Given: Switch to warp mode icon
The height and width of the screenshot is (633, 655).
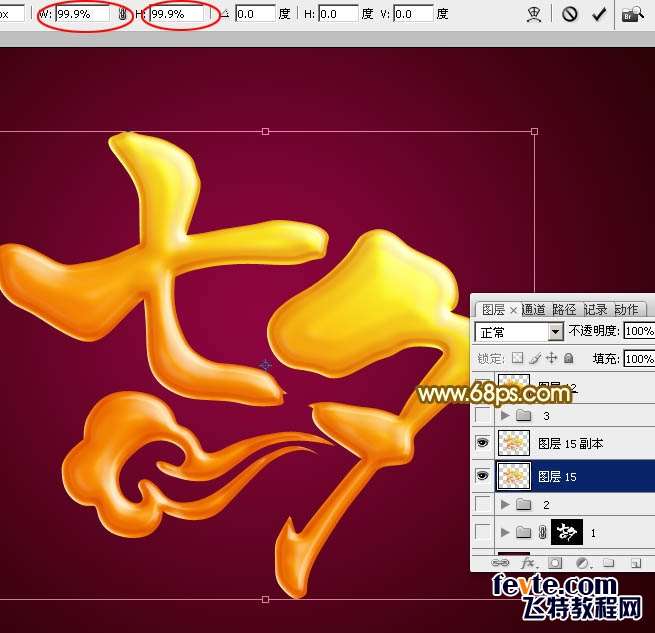Looking at the screenshot, I should [534, 15].
